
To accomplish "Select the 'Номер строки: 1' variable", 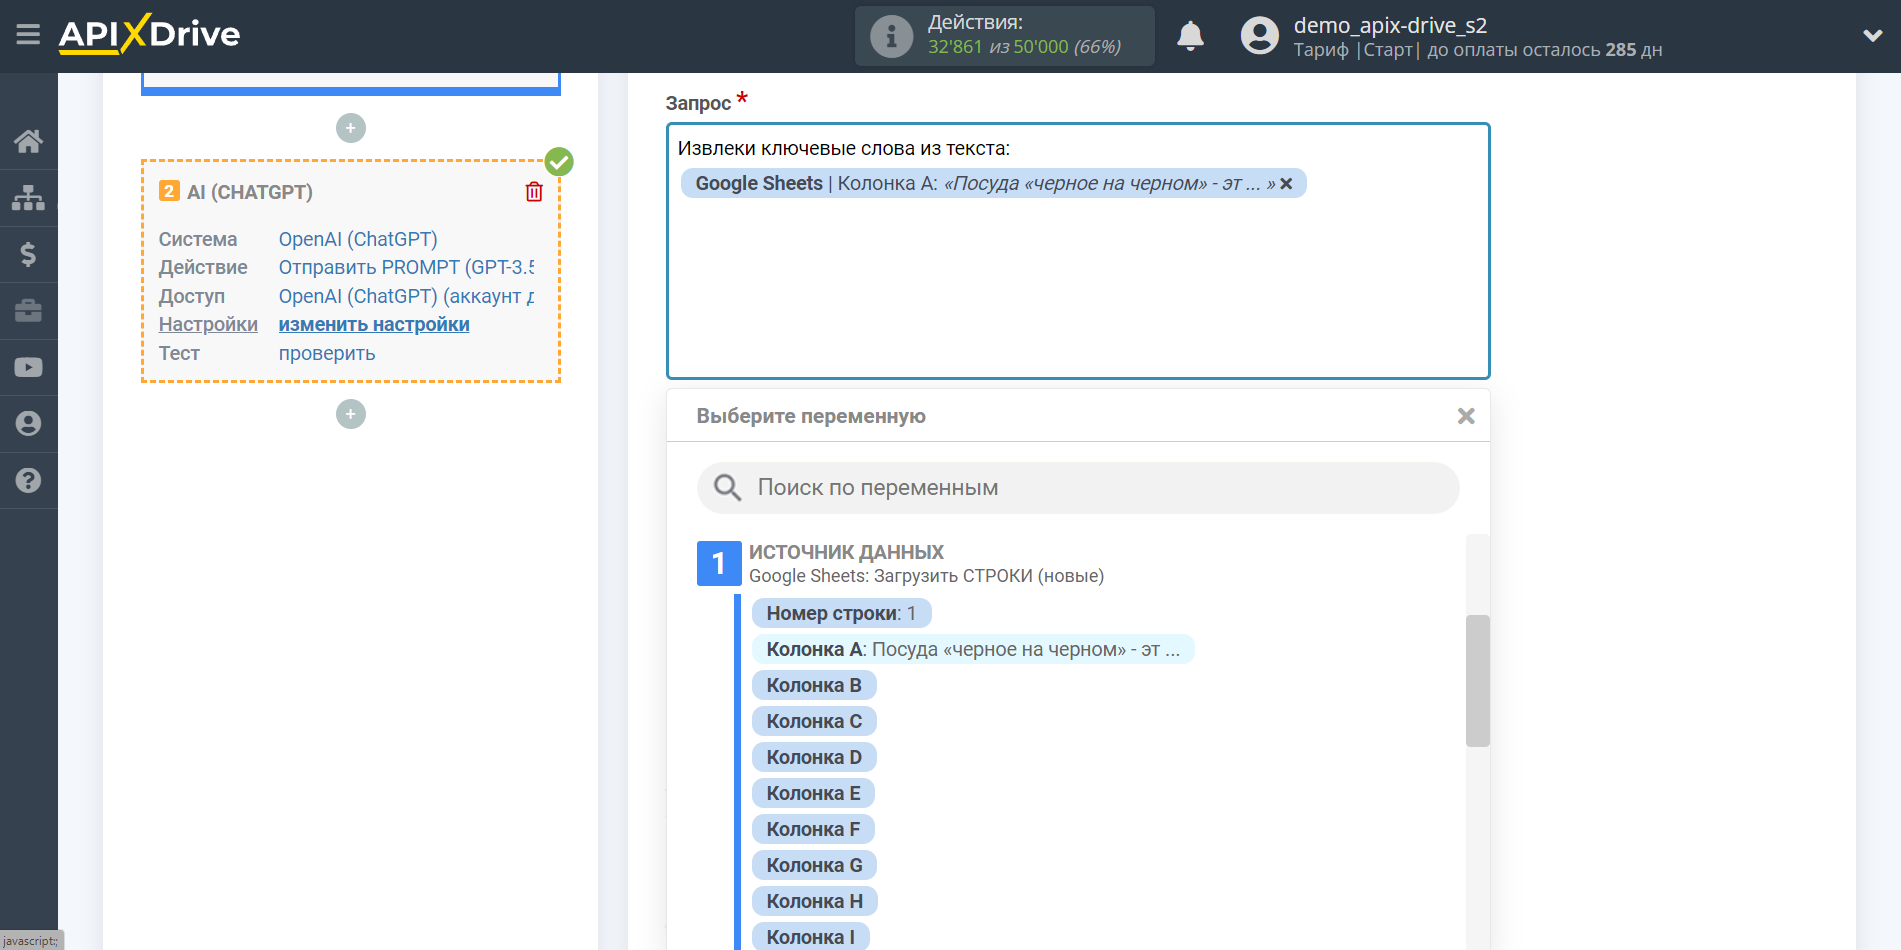I will 841,613.
